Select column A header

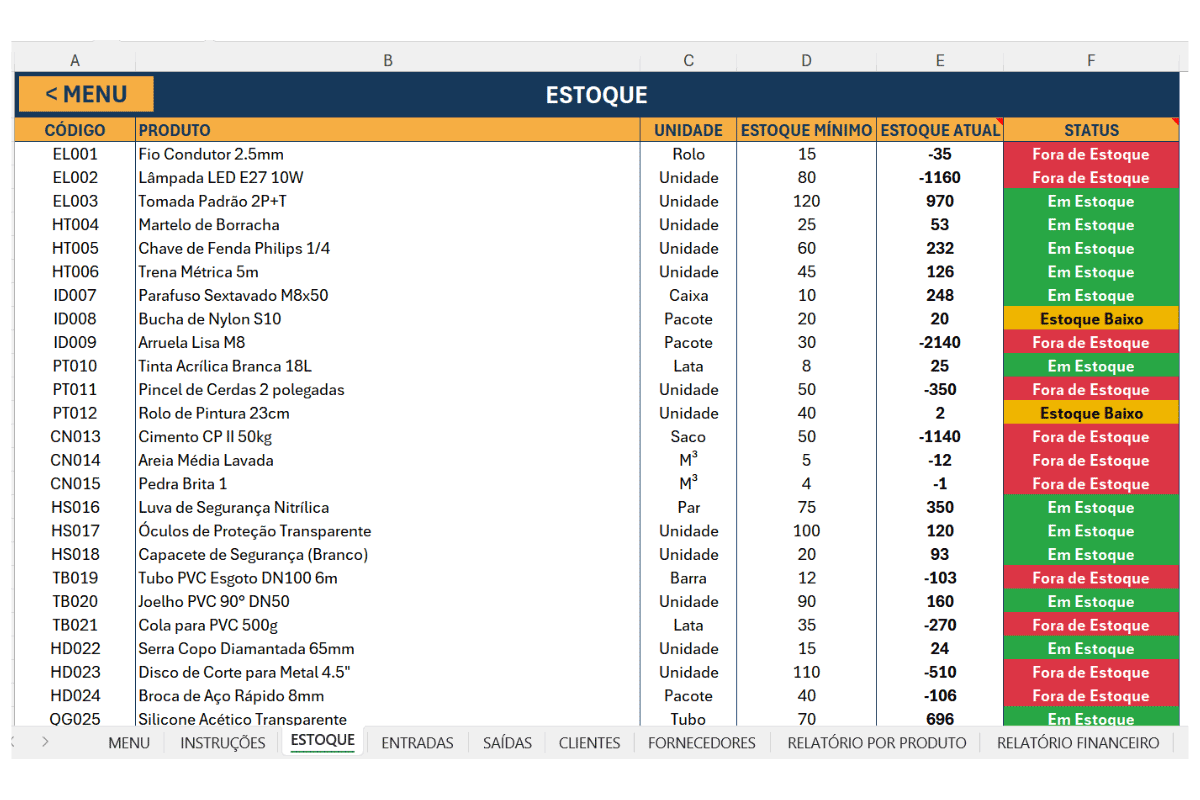click(75, 61)
